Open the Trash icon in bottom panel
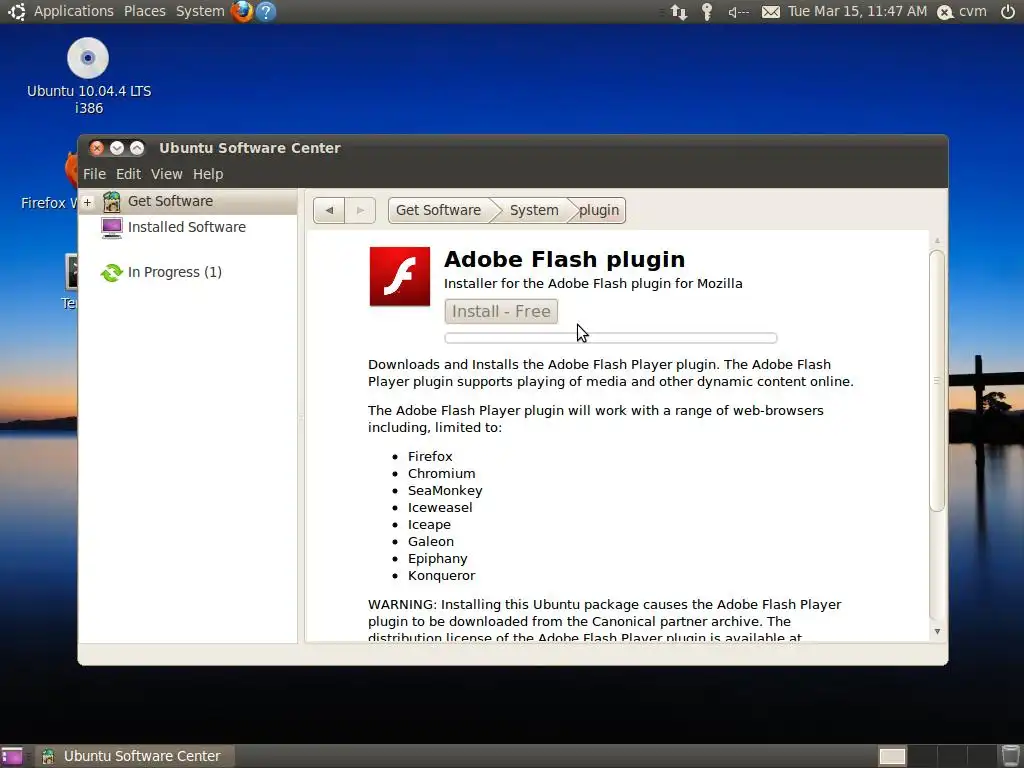Image resolution: width=1024 pixels, height=768 pixels. pyautogui.click(x=1011, y=756)
